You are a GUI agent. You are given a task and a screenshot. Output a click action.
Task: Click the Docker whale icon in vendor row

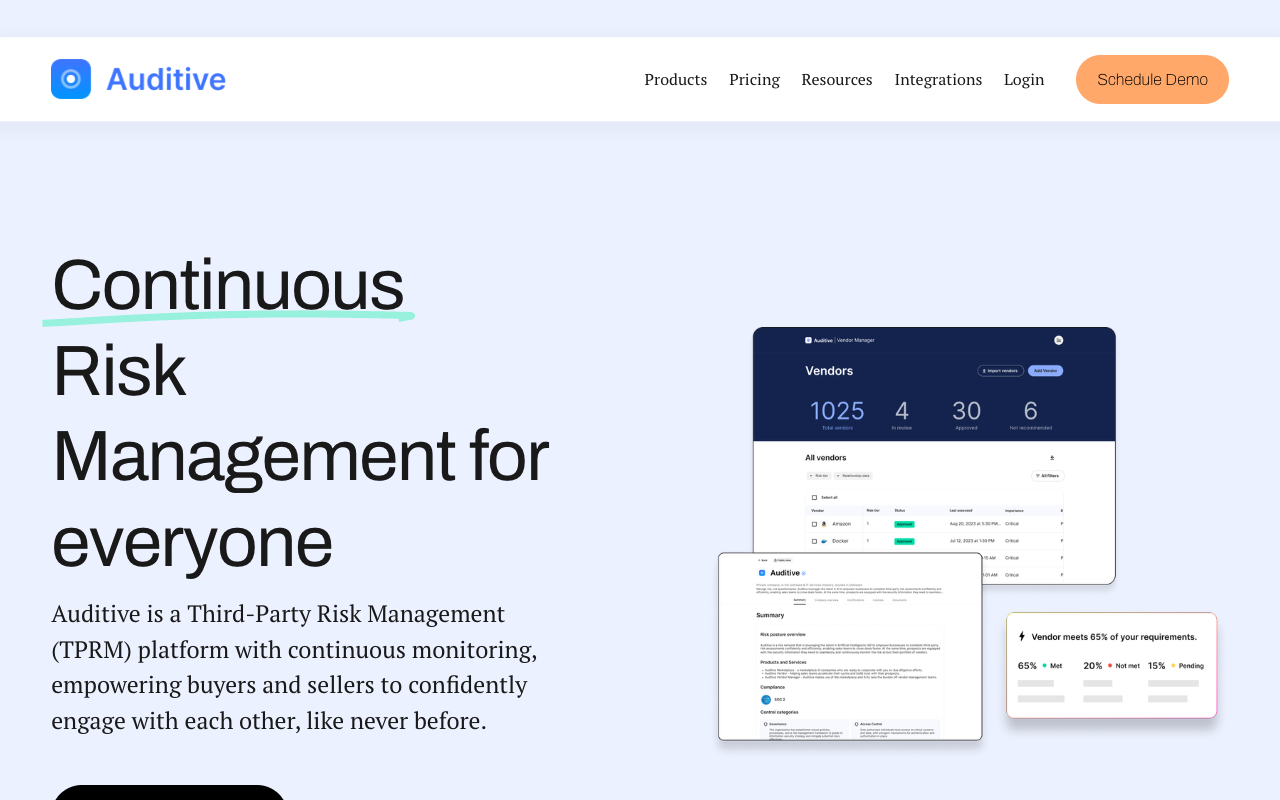(x=824, y=541)
